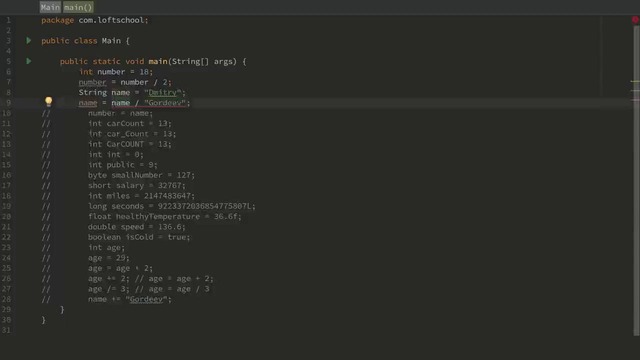Click commented 'int age;' line
Viewport: 640px width, 360px height.
coord(107,247)
